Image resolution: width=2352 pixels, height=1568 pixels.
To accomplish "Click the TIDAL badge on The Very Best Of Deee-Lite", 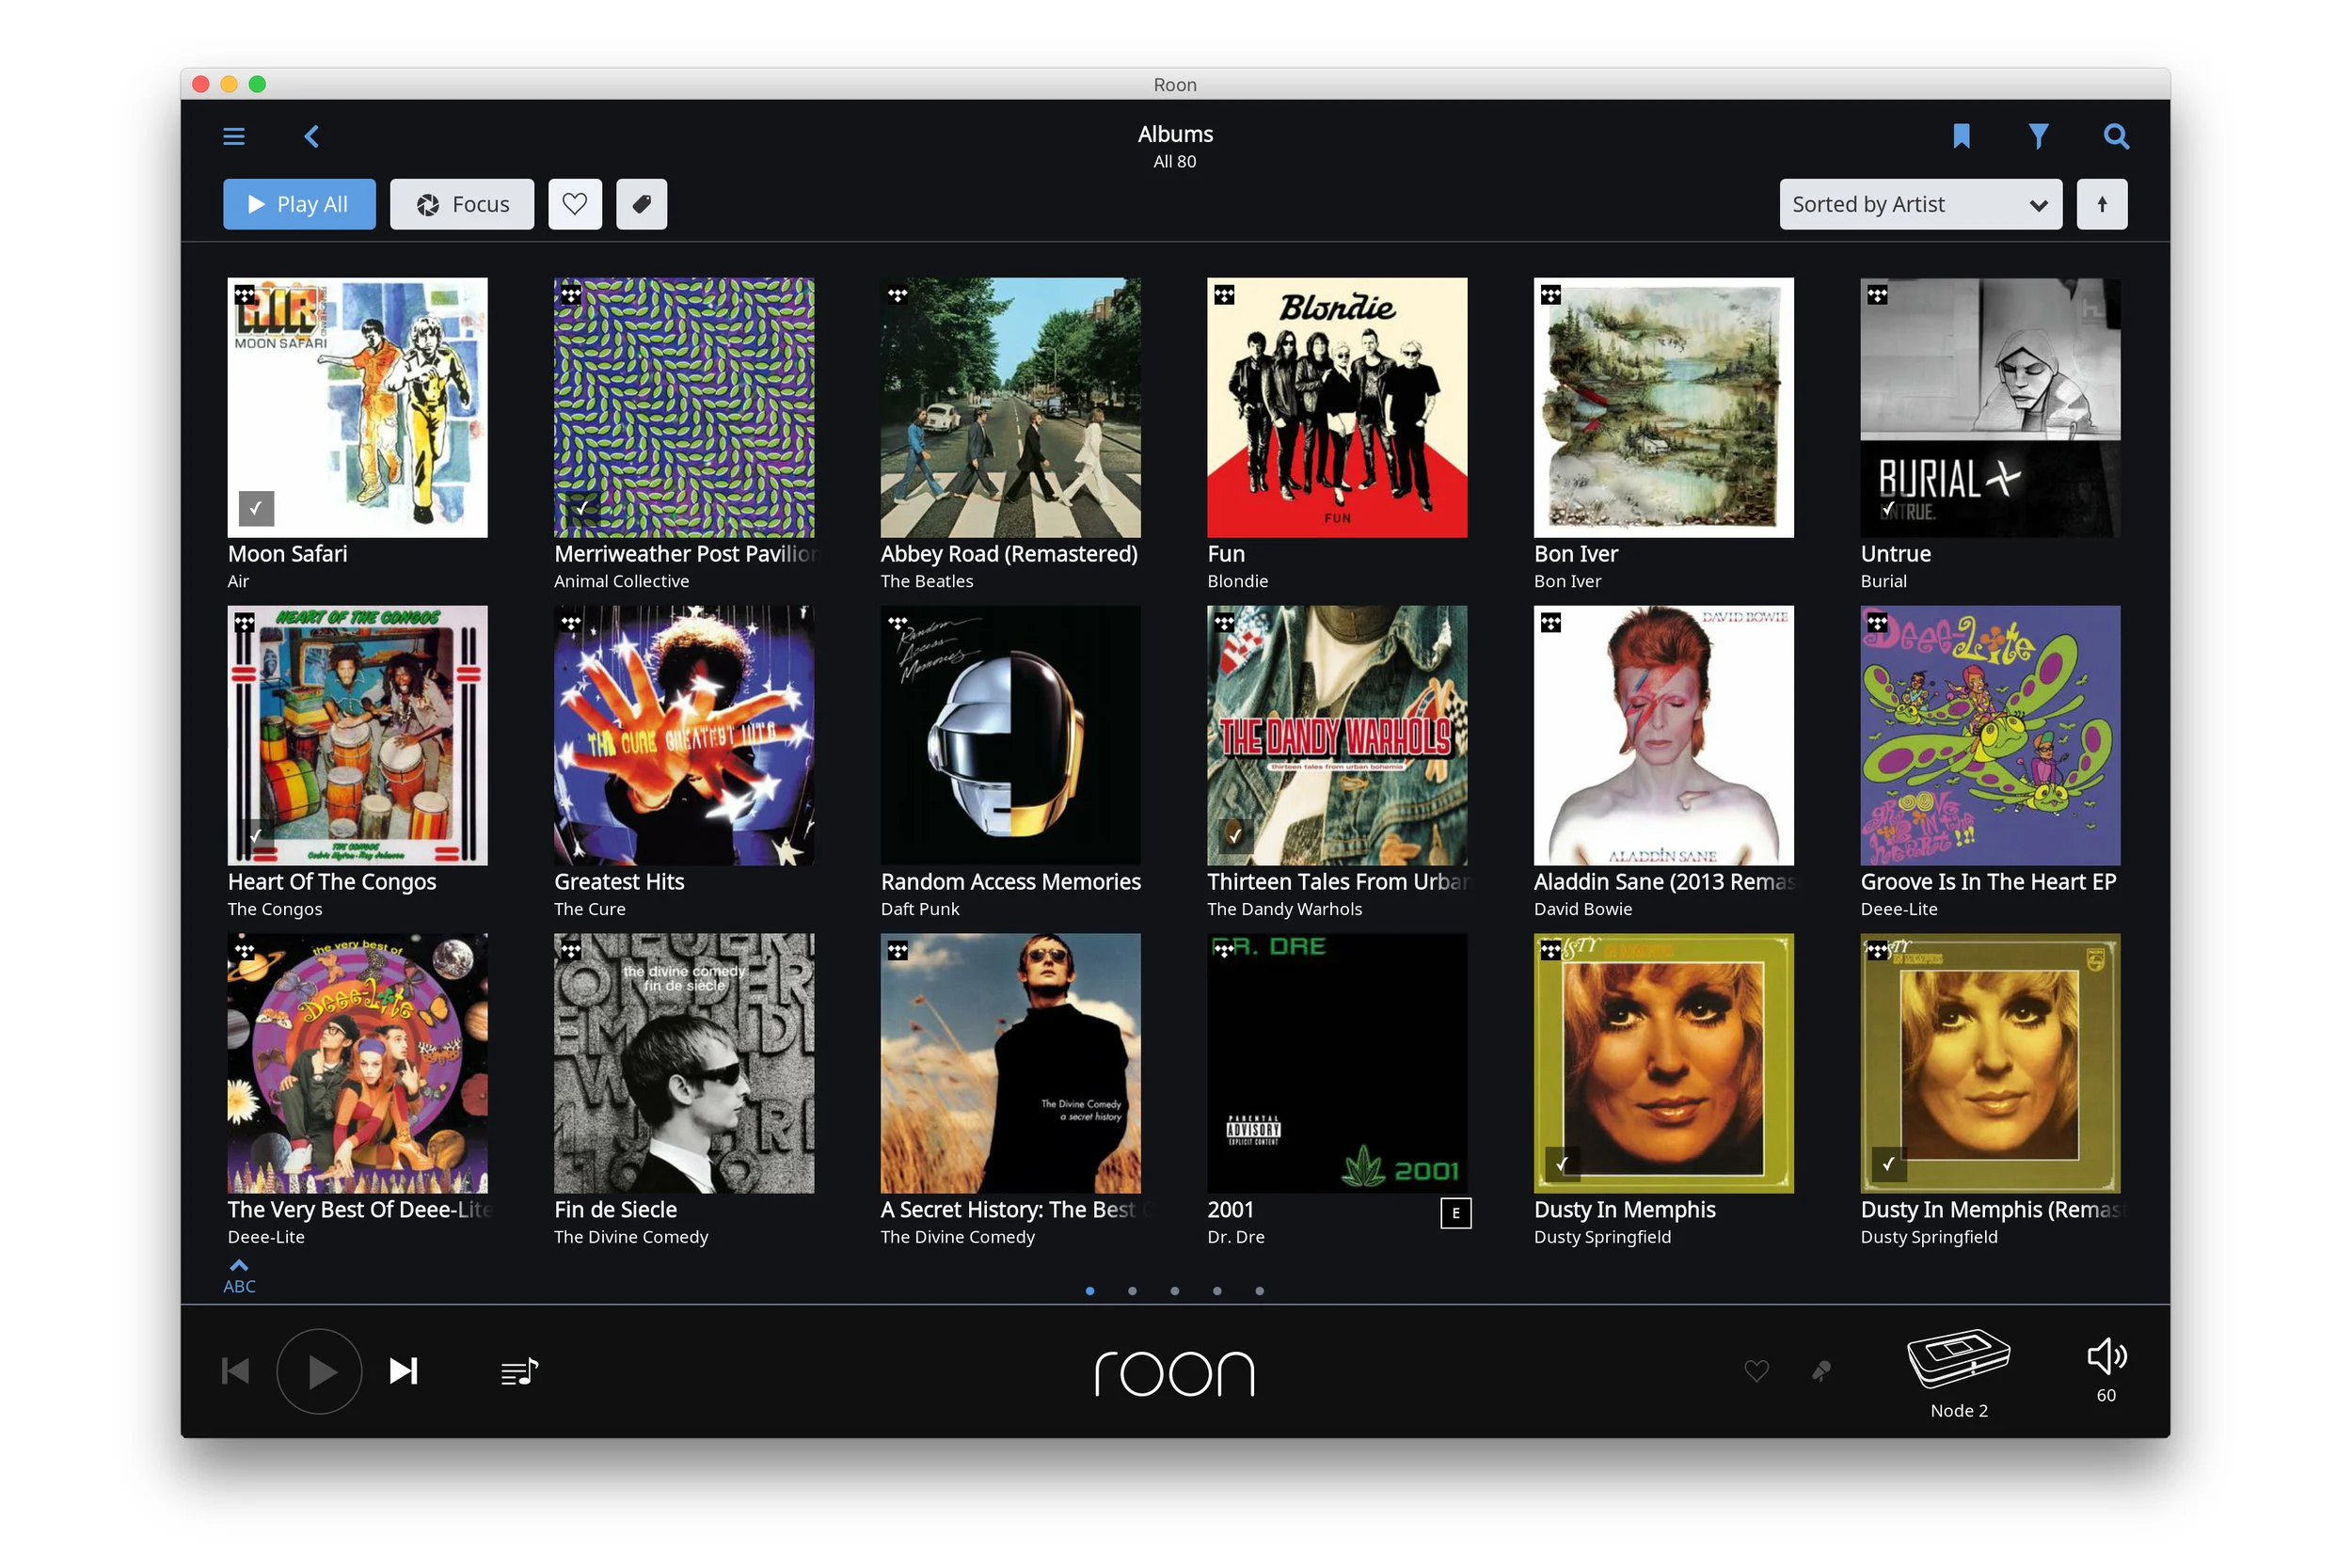I will [x=245, y=951].
